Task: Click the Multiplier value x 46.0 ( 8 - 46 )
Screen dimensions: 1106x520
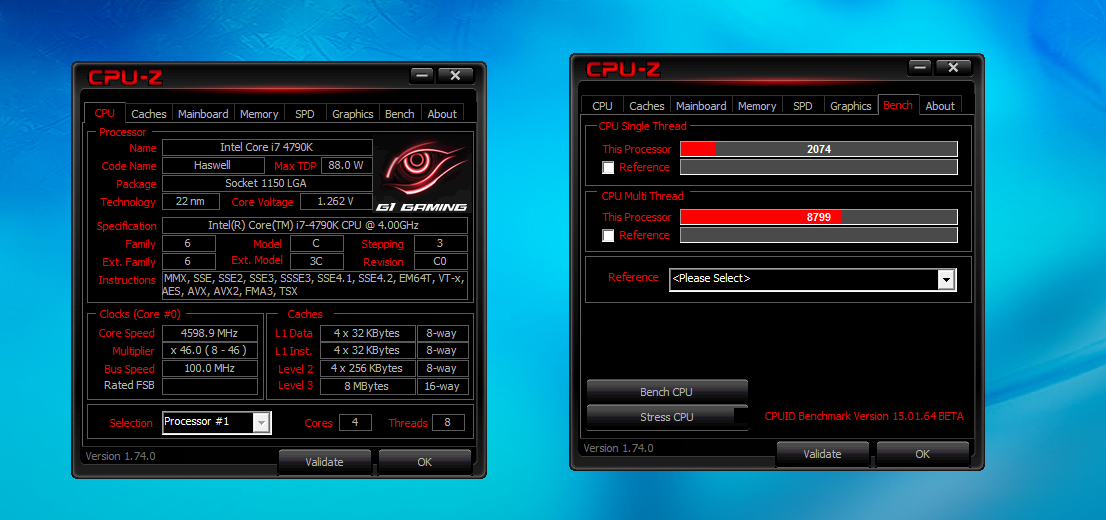Action: tap(210, 351)
